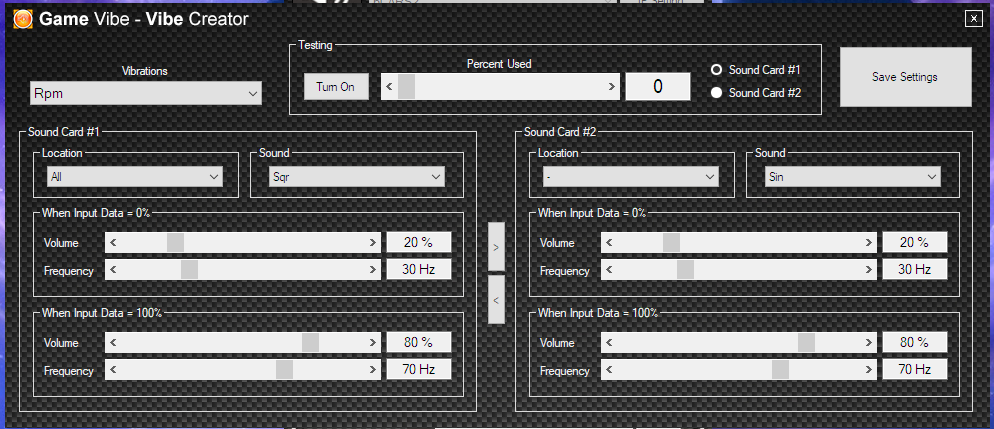Open the Vibrations dropdown showing Rpm
The height and width of the screenshot is (429, 994).
[146, 94]
